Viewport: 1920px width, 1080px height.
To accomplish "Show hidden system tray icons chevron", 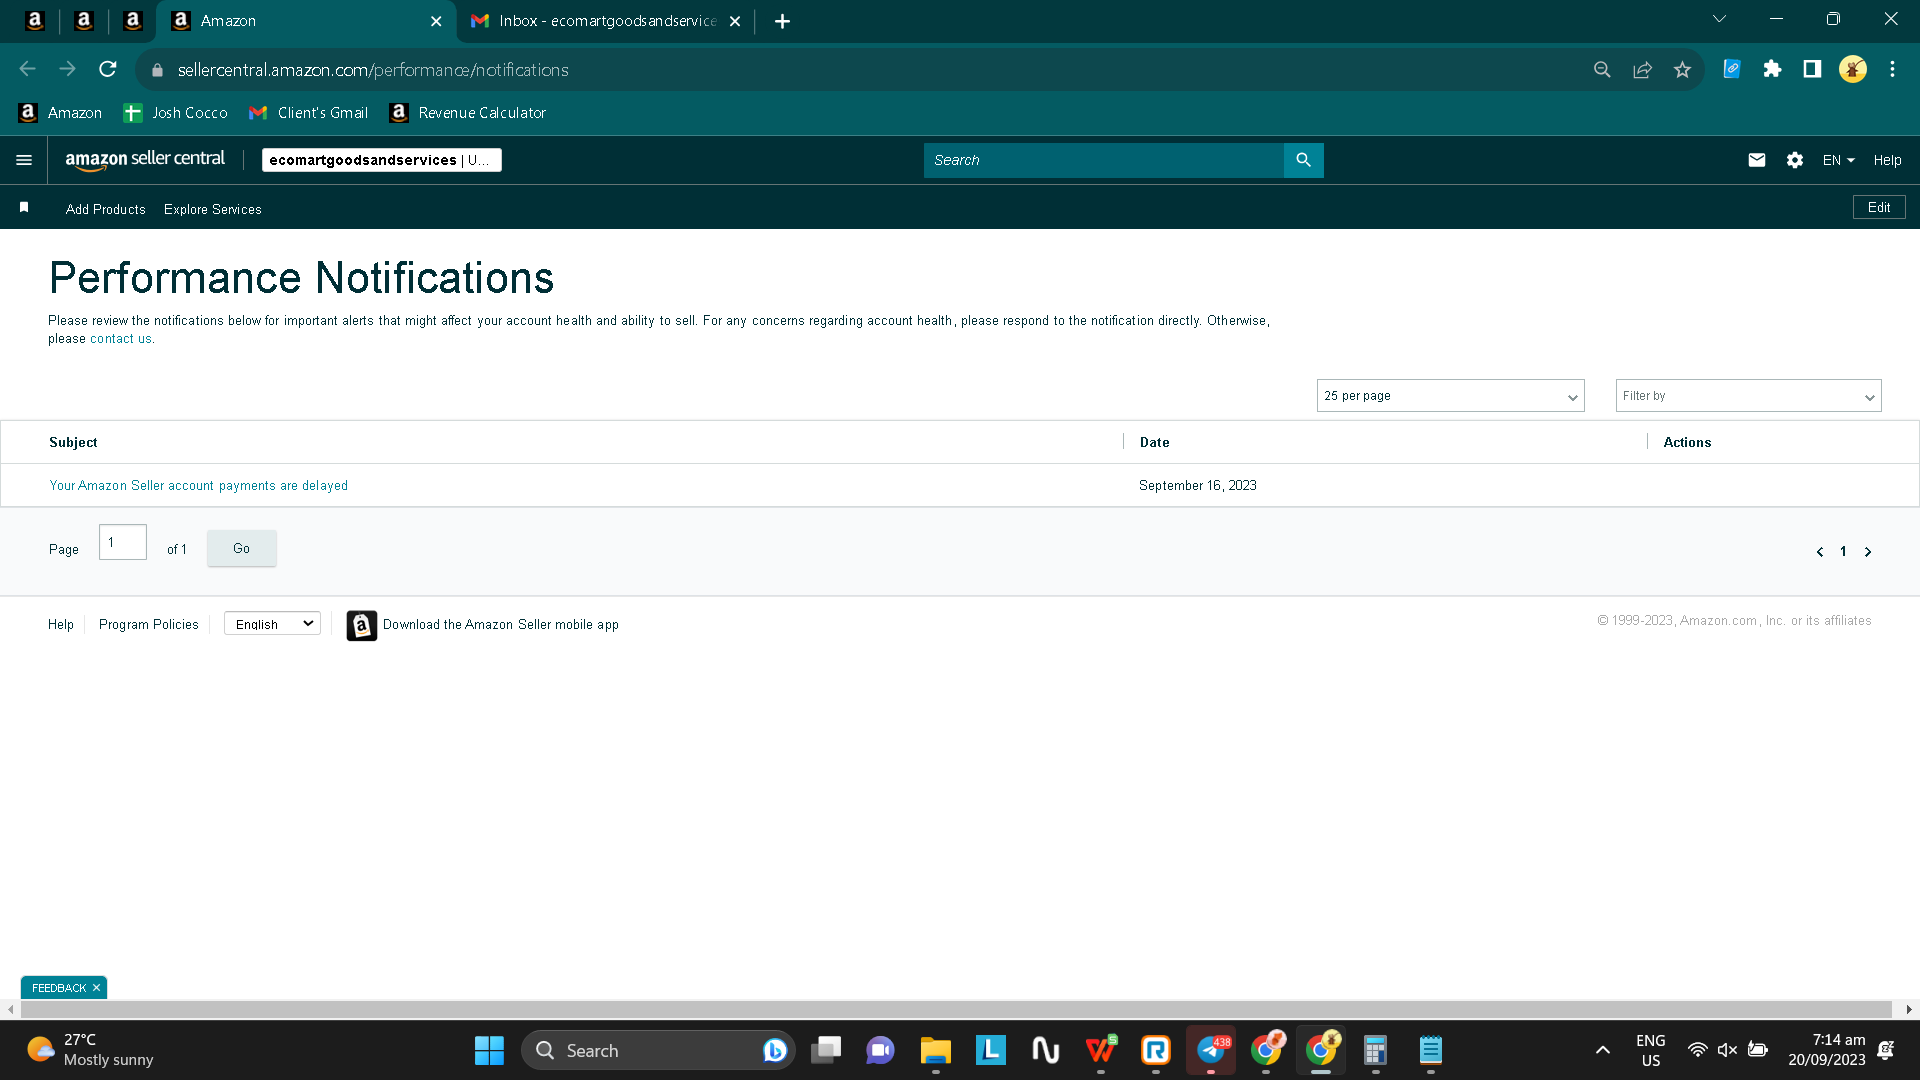I will pos(1602,1050).
